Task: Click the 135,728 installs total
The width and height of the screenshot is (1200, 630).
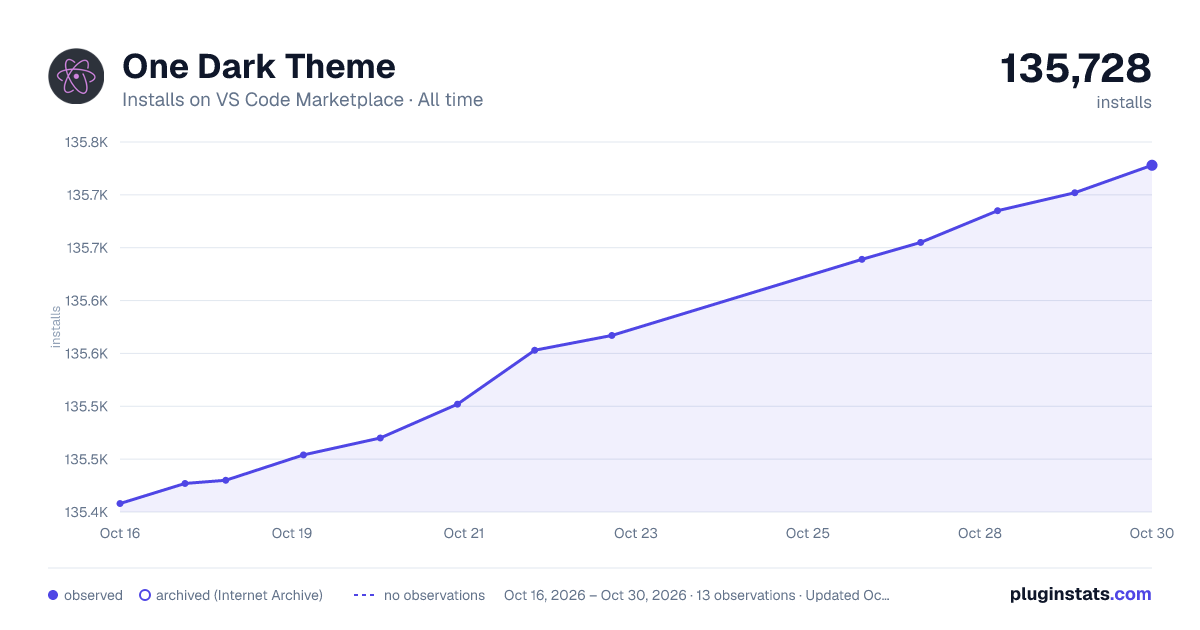Action: point(1076,69)
